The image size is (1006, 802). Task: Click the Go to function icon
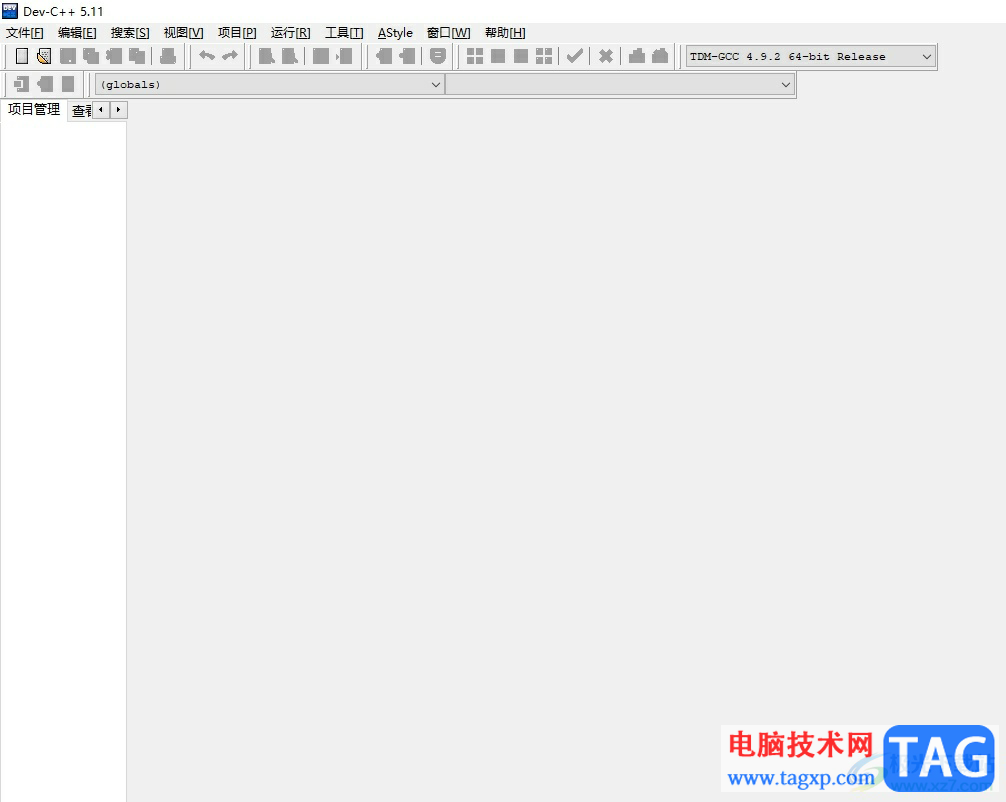[x=321, y=56]
